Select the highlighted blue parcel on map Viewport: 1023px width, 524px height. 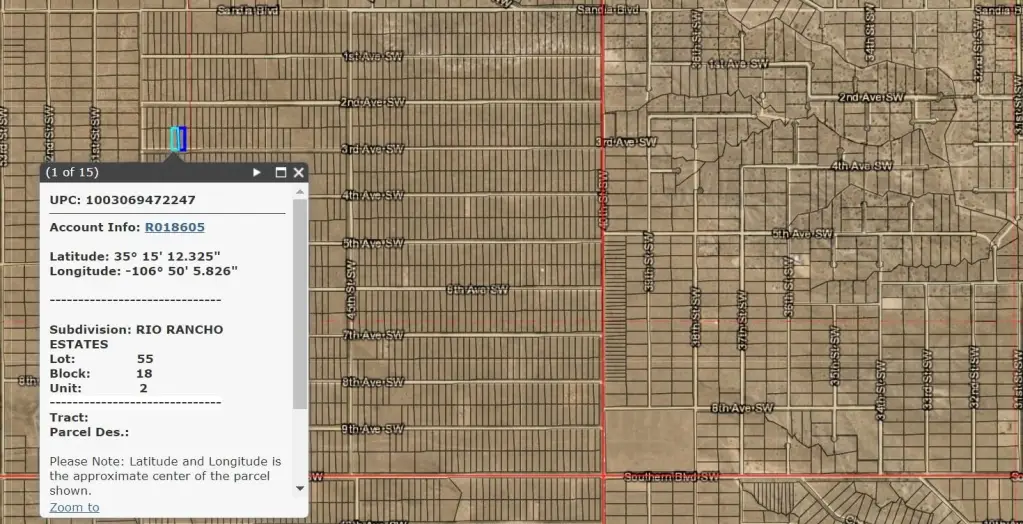[178, 138]
